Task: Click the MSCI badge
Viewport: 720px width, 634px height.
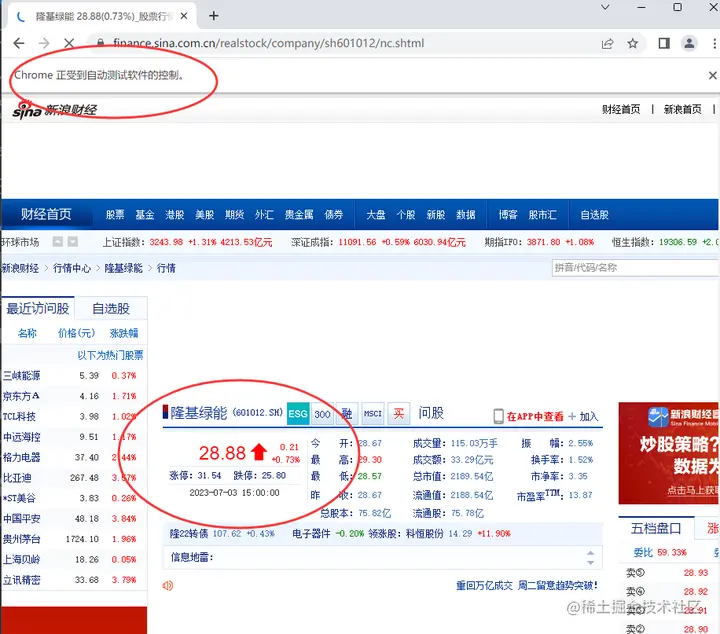Action: (373, 414)
